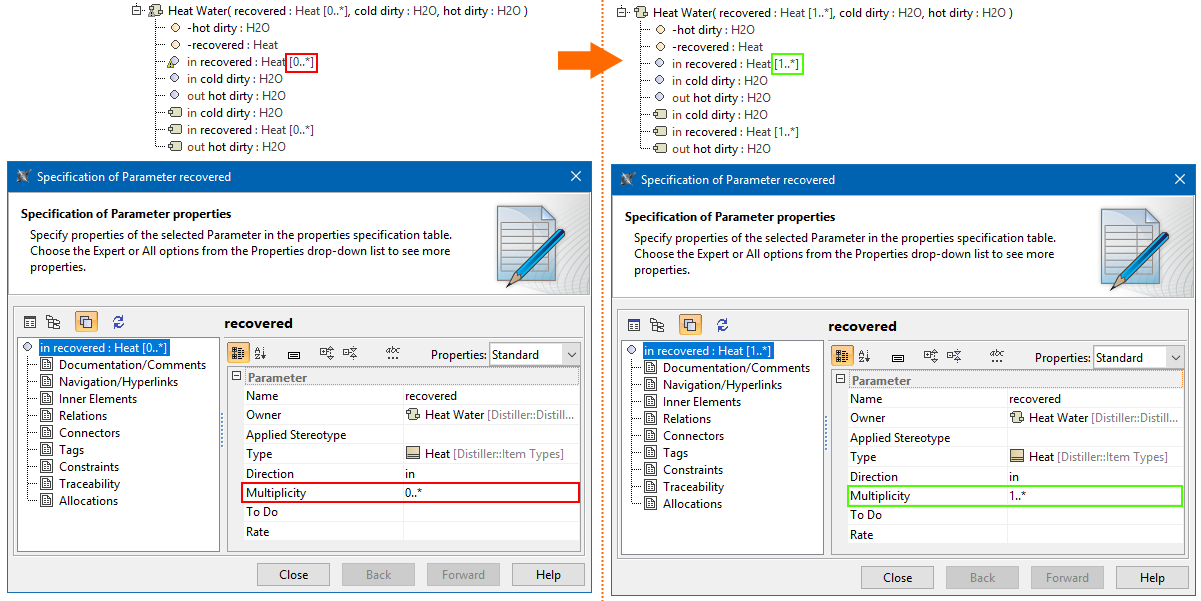Click Multiplicity value 1..* field
The image size is (1201, 601).
click(x=1095, y=496)
